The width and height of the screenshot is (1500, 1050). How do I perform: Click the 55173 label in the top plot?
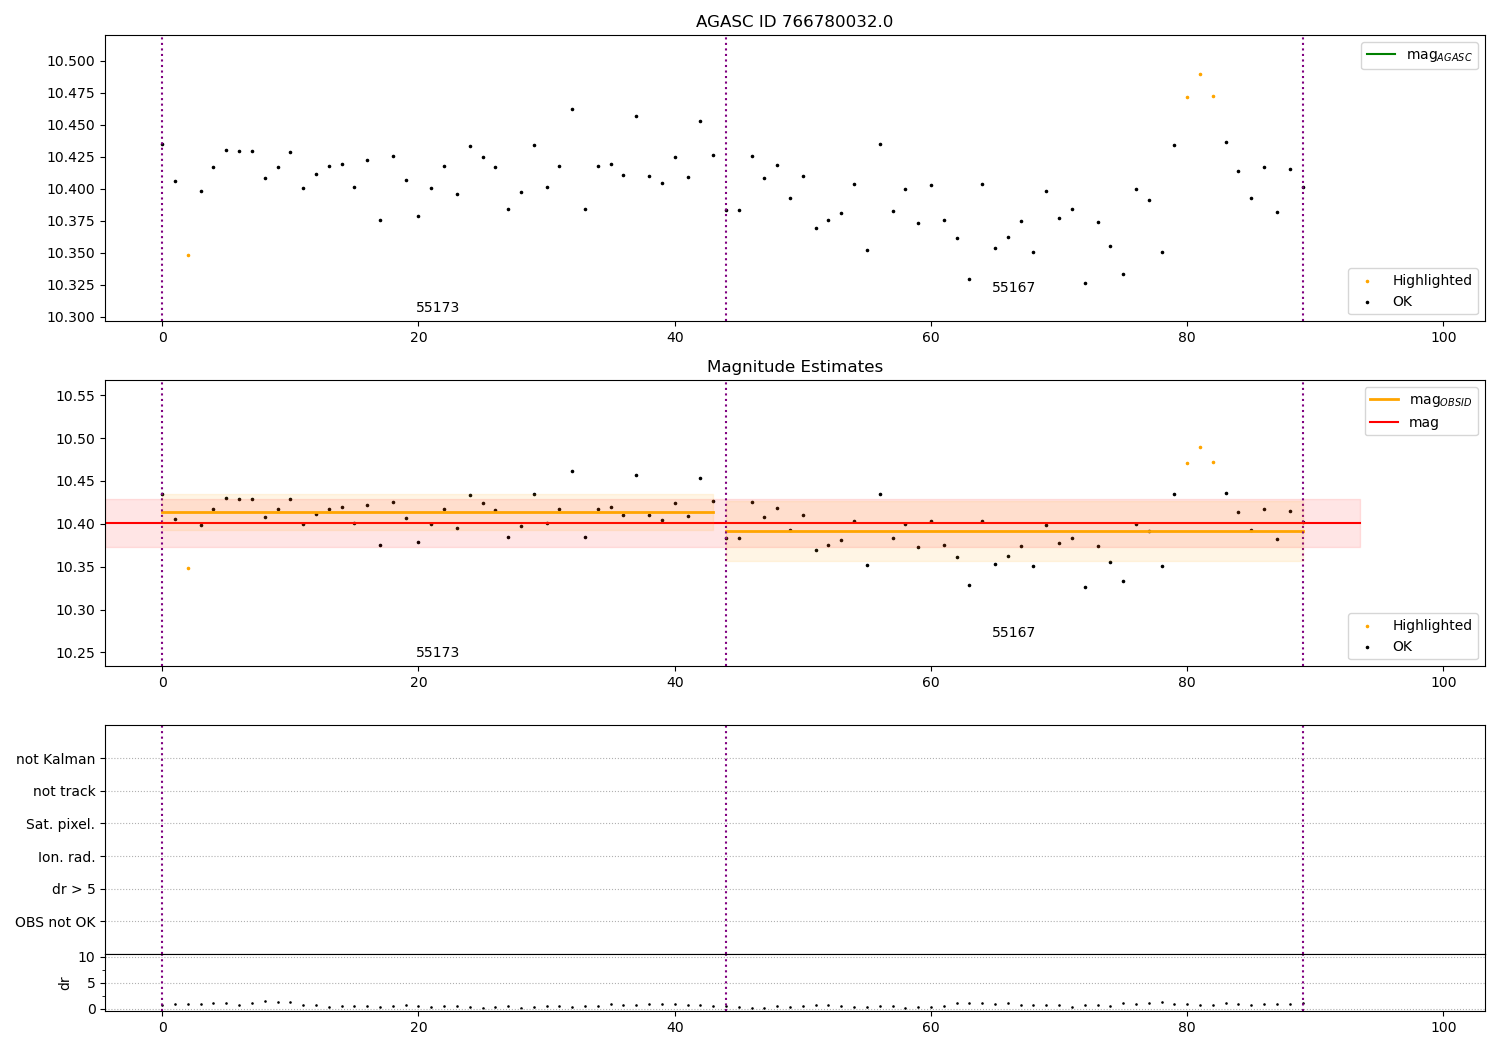pos(437,308)
